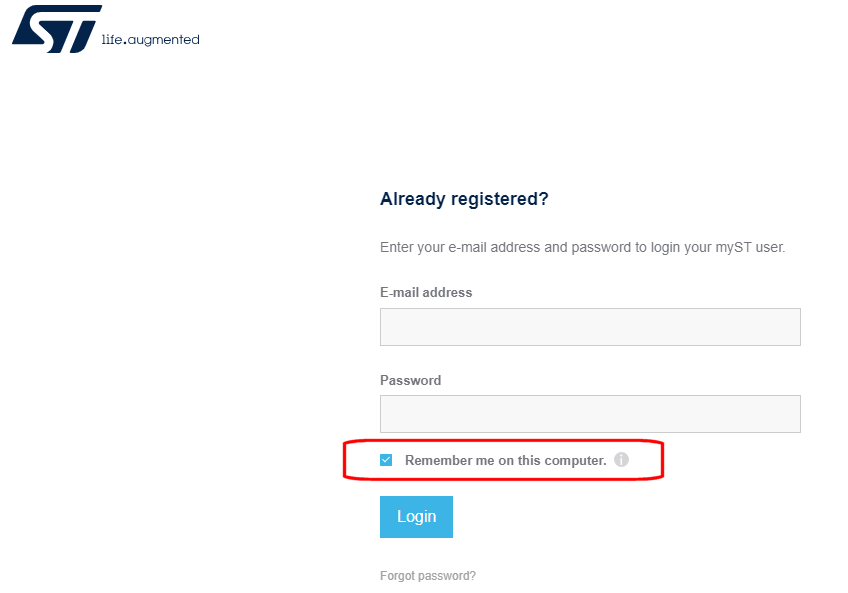
Task: Submit the form with Login
Action: [416, 517]
